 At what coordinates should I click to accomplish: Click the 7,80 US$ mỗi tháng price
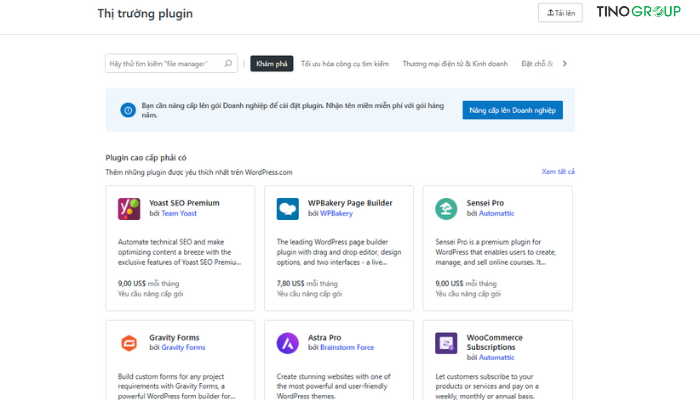307,283
